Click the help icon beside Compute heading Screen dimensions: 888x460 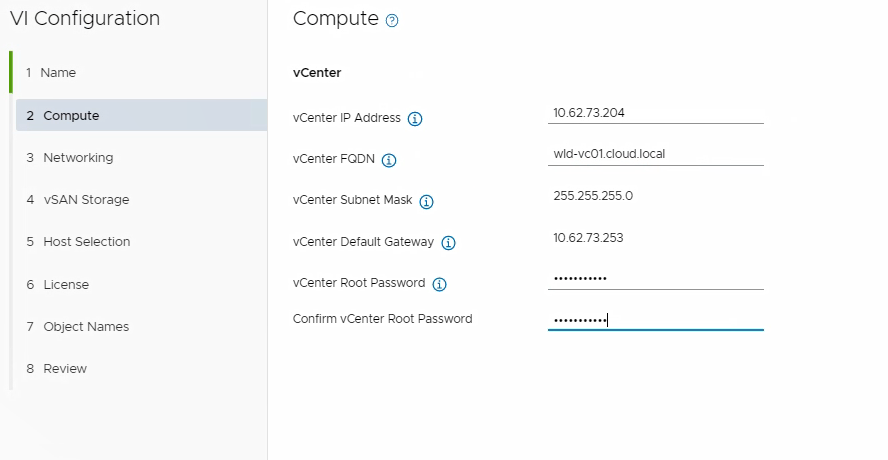[x=392, y=21]
